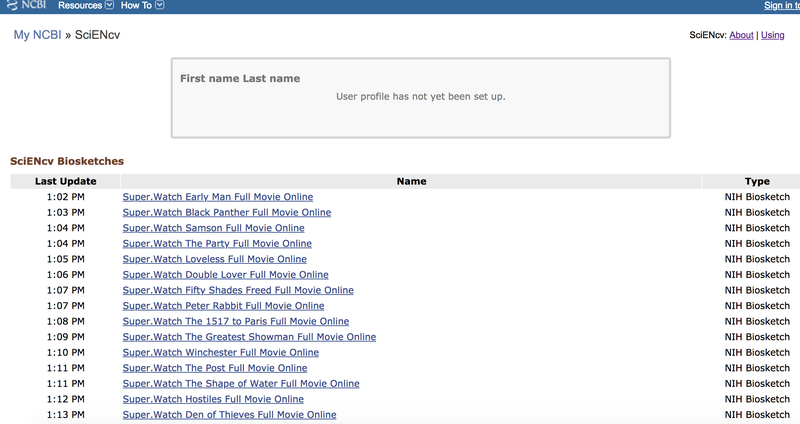Screen dimensions: 800x424
Task: Click the SciENcv Biosketches heading
Action: pos(67,161)
